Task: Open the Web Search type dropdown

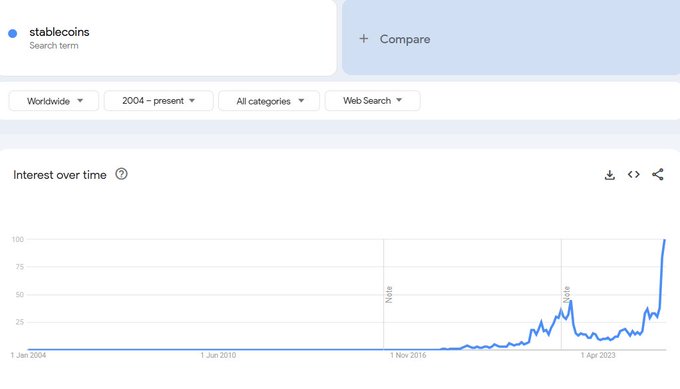Action: 373,101
